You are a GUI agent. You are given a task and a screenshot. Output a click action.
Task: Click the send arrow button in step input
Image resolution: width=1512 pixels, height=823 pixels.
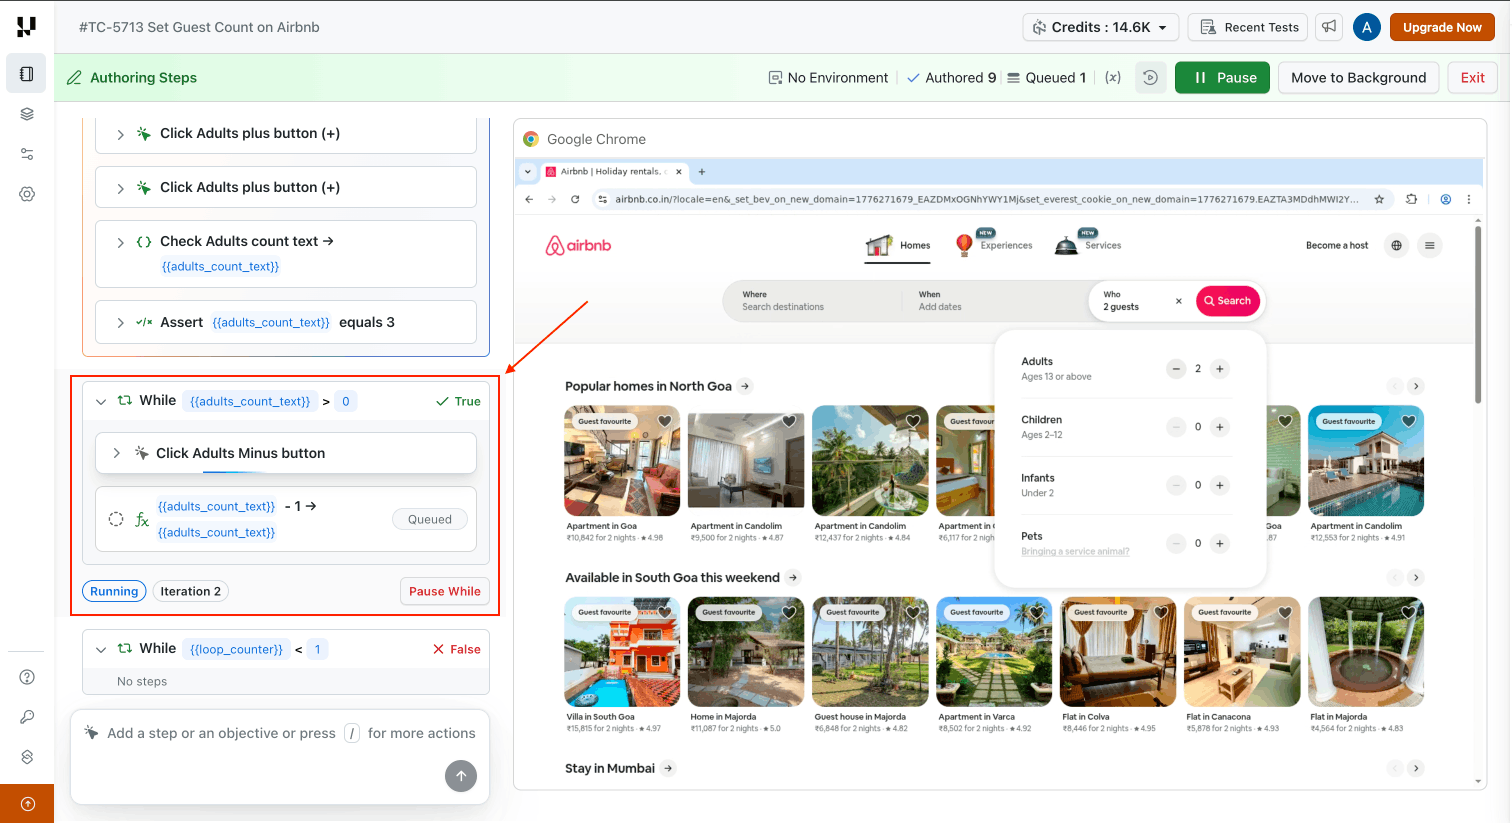460,775
